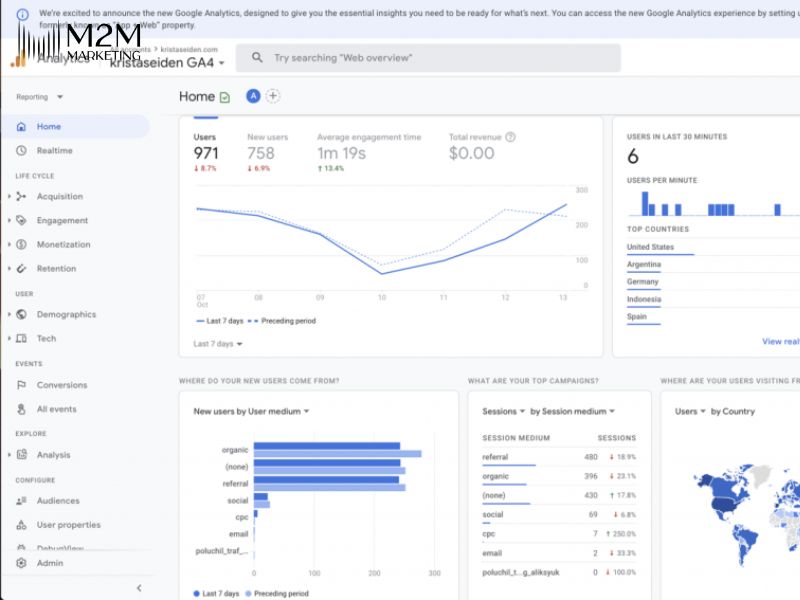Click the organic bar in chart
This screenshot has height=600, width=800.
click(x=327, y=446)
